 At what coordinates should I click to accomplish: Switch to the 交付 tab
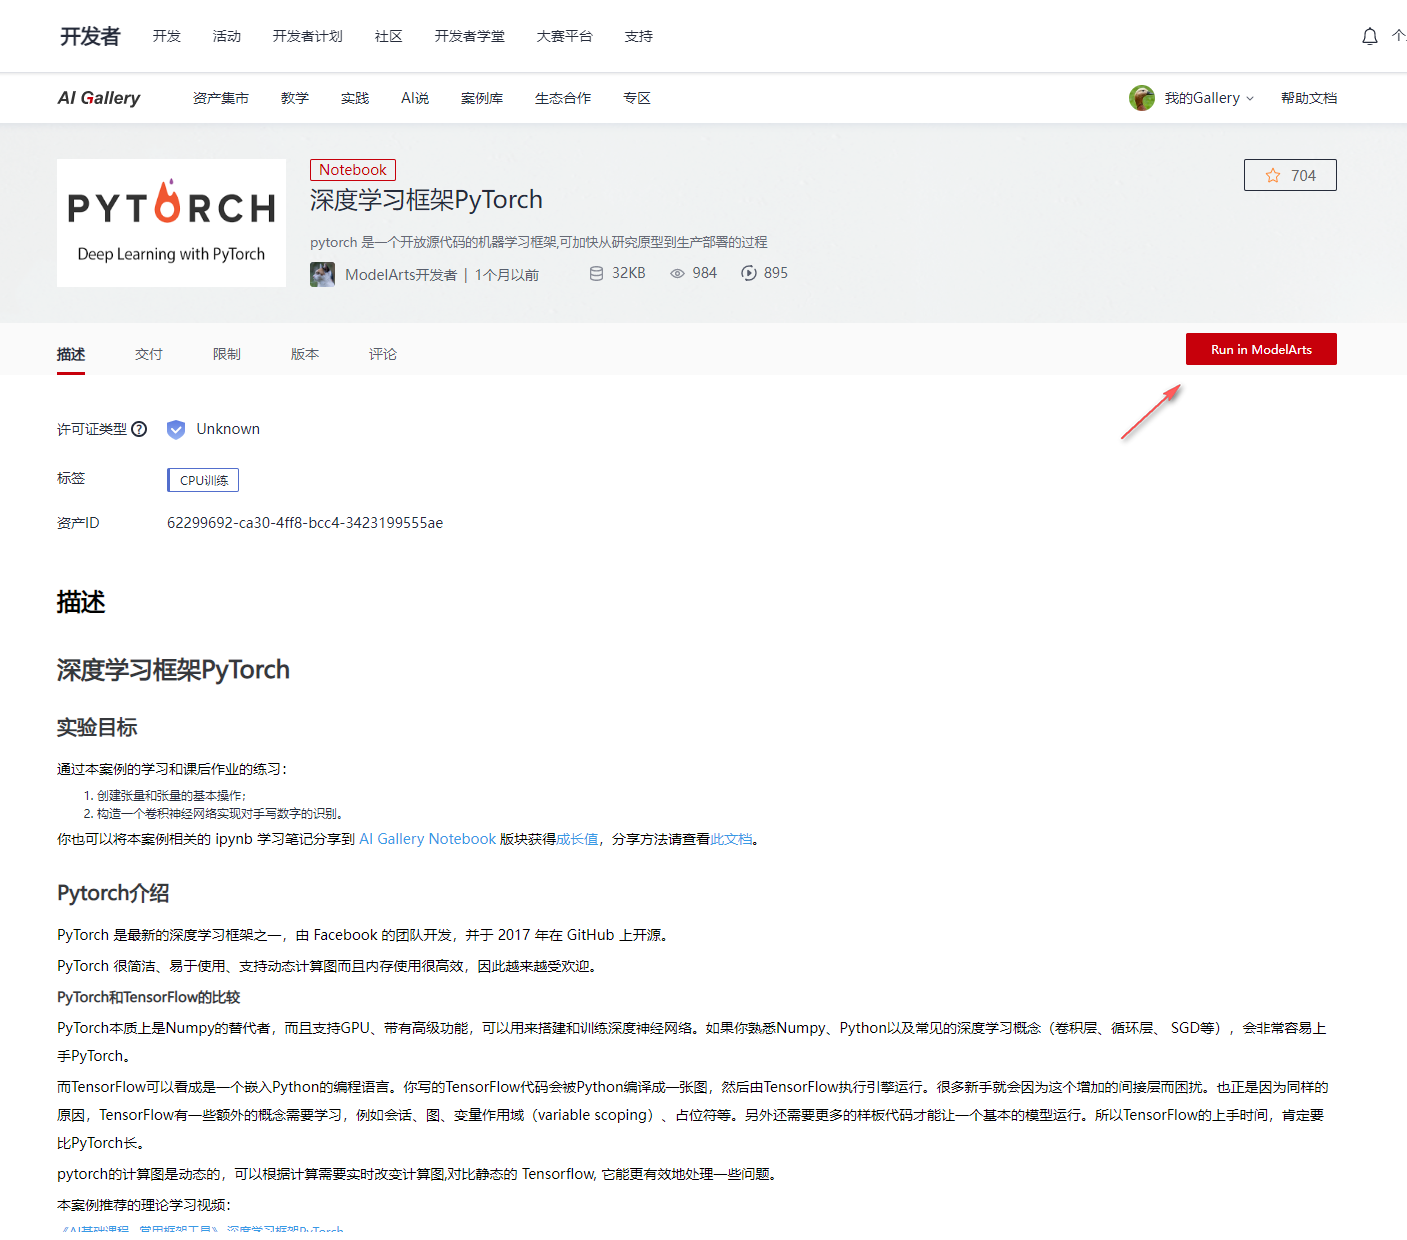tap(149, 354)
